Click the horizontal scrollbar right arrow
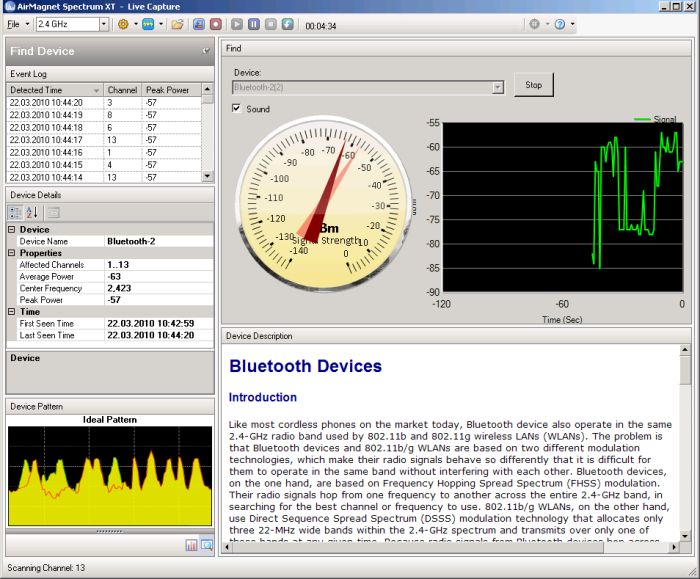This screenshot has height=579, width=700. tap(674, 547)
